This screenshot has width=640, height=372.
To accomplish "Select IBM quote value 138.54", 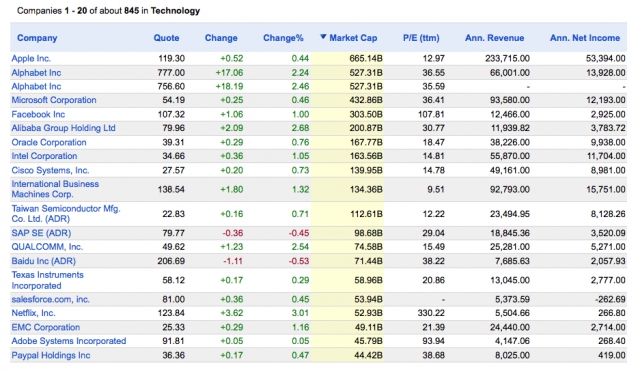I will coord(171,189).
